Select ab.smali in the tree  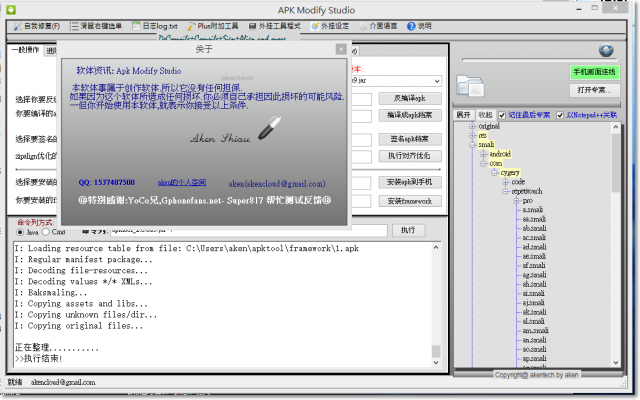pos(534,229)
